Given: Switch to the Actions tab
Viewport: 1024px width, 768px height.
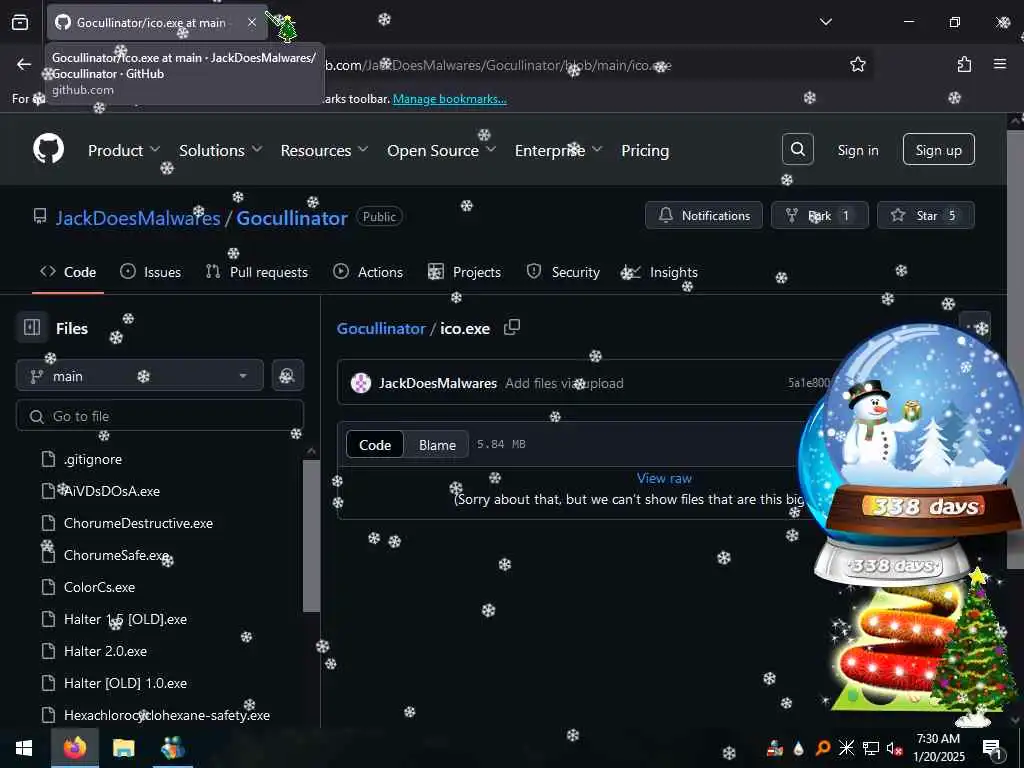Looking at the screenshot, I should tap(368, 272).
